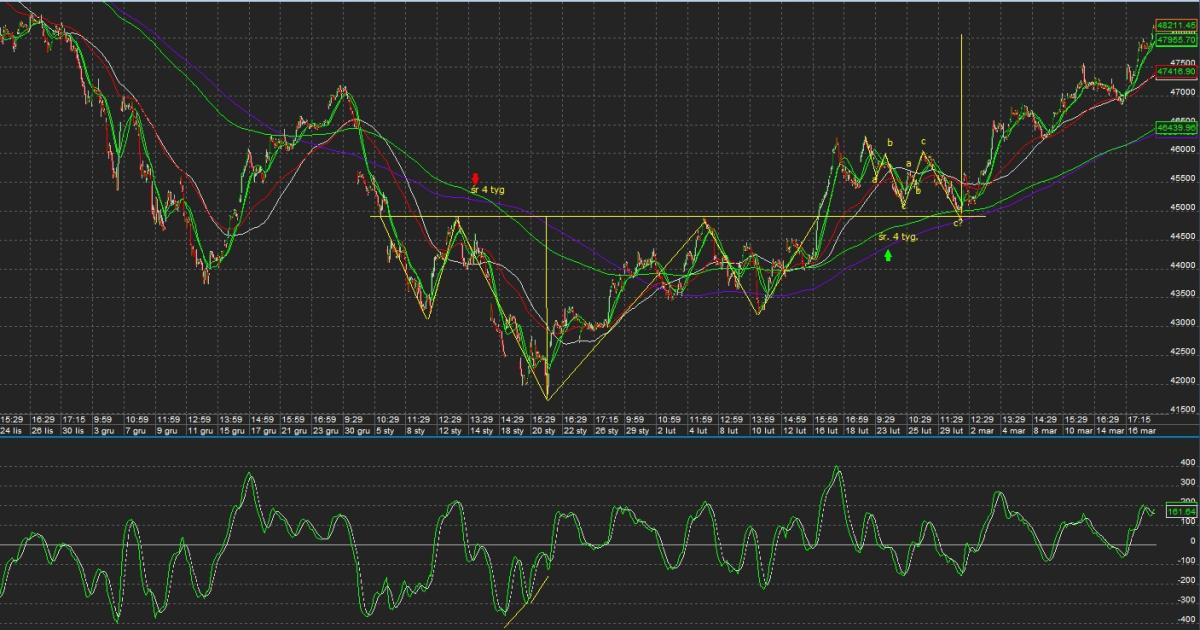Screen dimensions: 1200x630
Task: Select the red 47416.90 price tag
Action: coord(1177,72)
